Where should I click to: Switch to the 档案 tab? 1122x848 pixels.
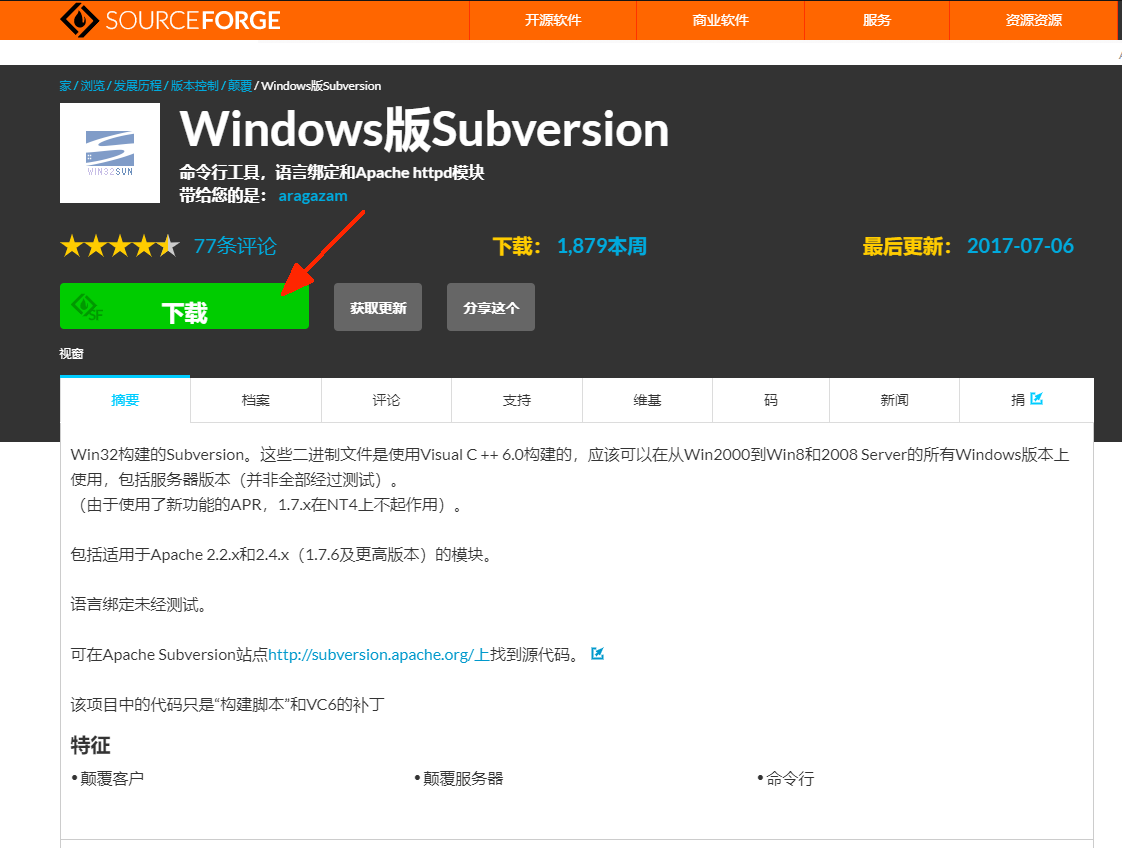click(255, 400)
